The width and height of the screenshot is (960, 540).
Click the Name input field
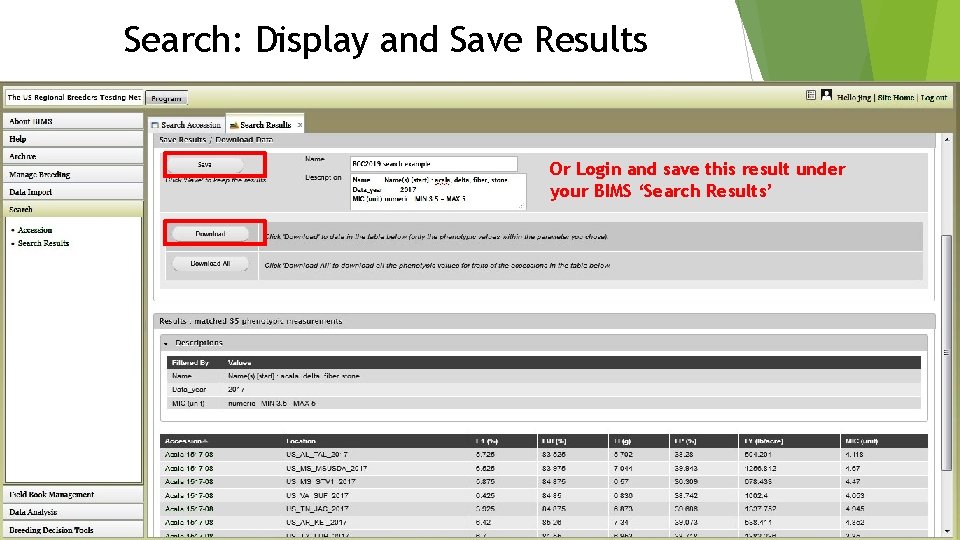click(x=433, y=163)
